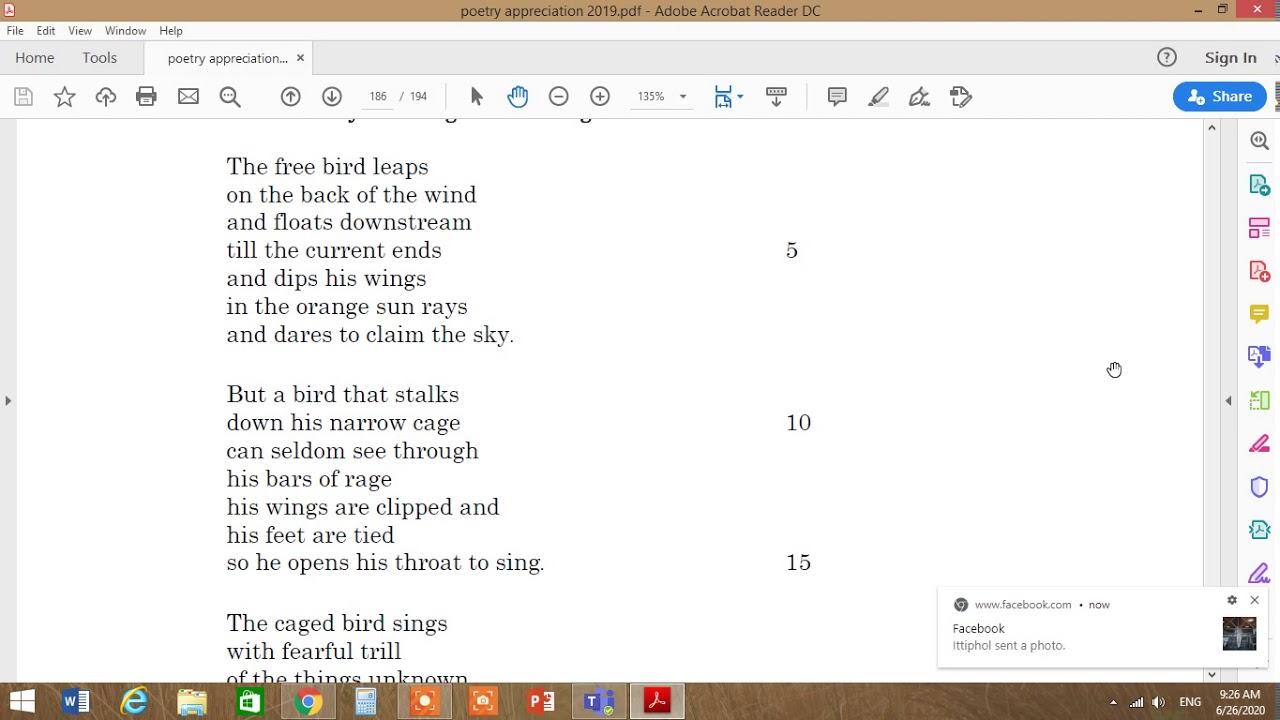Screen dimensions: 1280x720
Task: Open the Window menu
Action: pyautogui.click(x=125, y=31)
